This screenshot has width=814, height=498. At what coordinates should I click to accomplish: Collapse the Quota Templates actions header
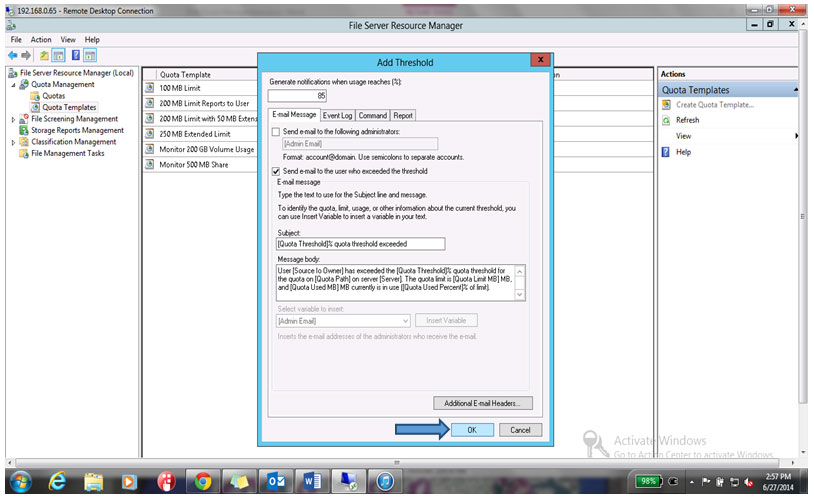pos(795,90)
